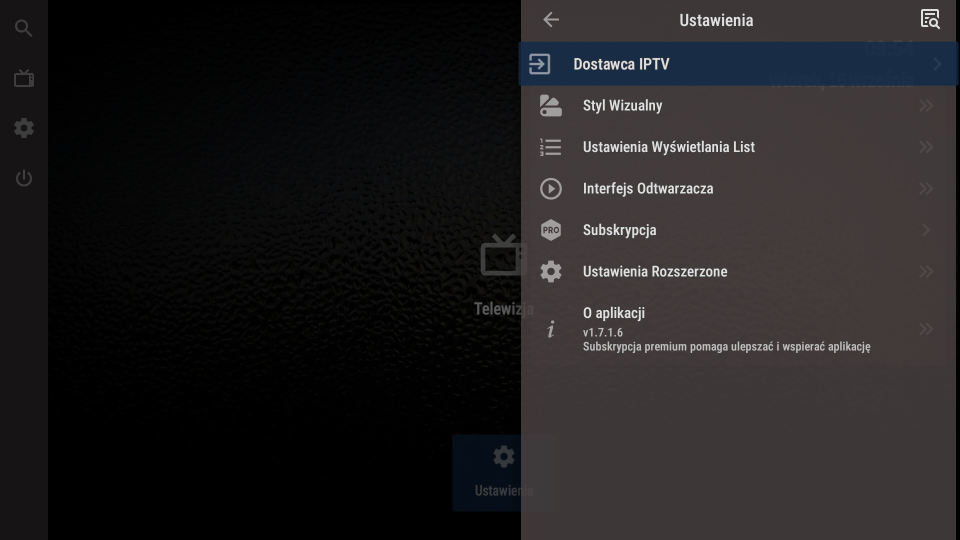Open settings search icon in top-right corner
Viewport: 960px width, 540px height.
tap(930, 20)
